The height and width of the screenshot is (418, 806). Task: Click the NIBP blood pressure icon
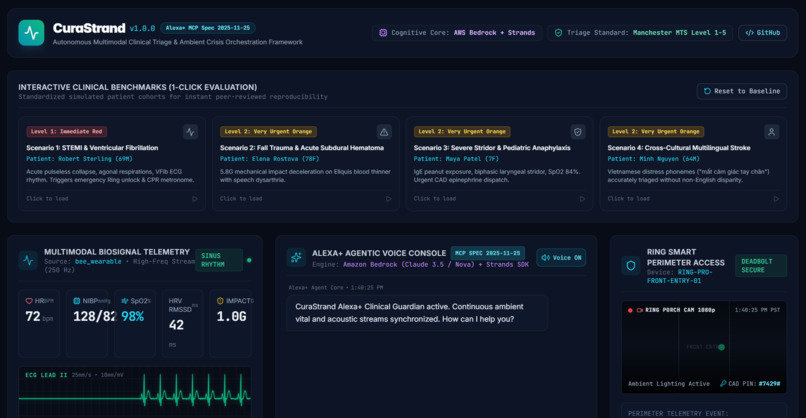coord(77,301)
